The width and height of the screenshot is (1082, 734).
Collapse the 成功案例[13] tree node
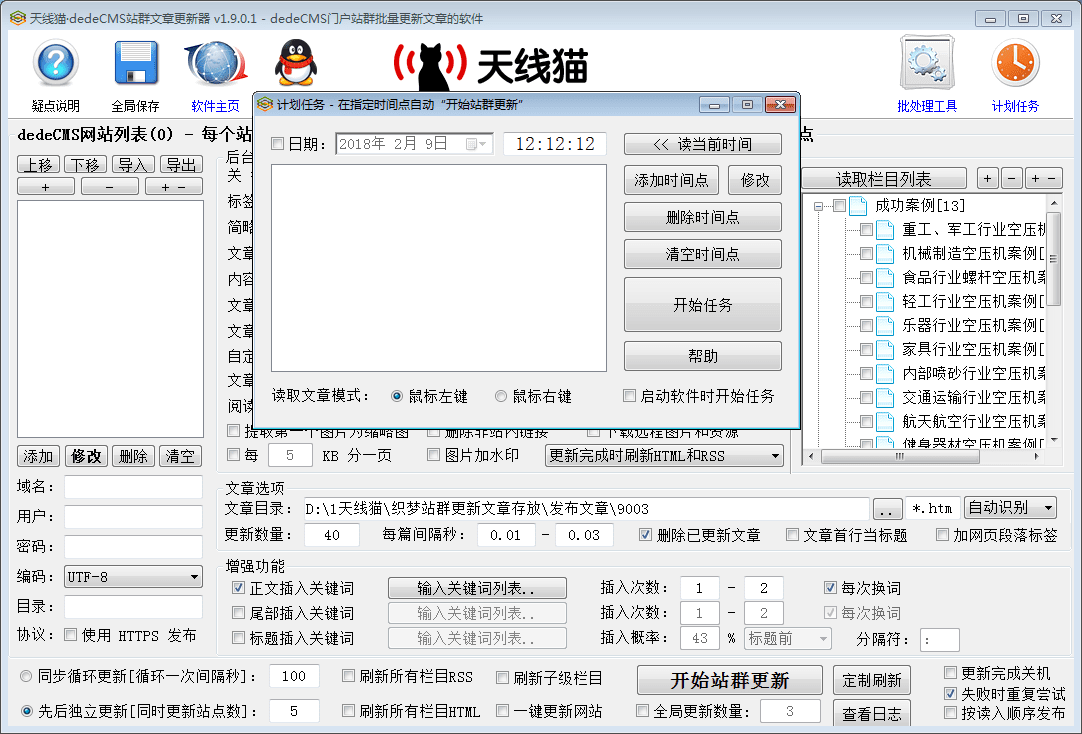point(818,206)
